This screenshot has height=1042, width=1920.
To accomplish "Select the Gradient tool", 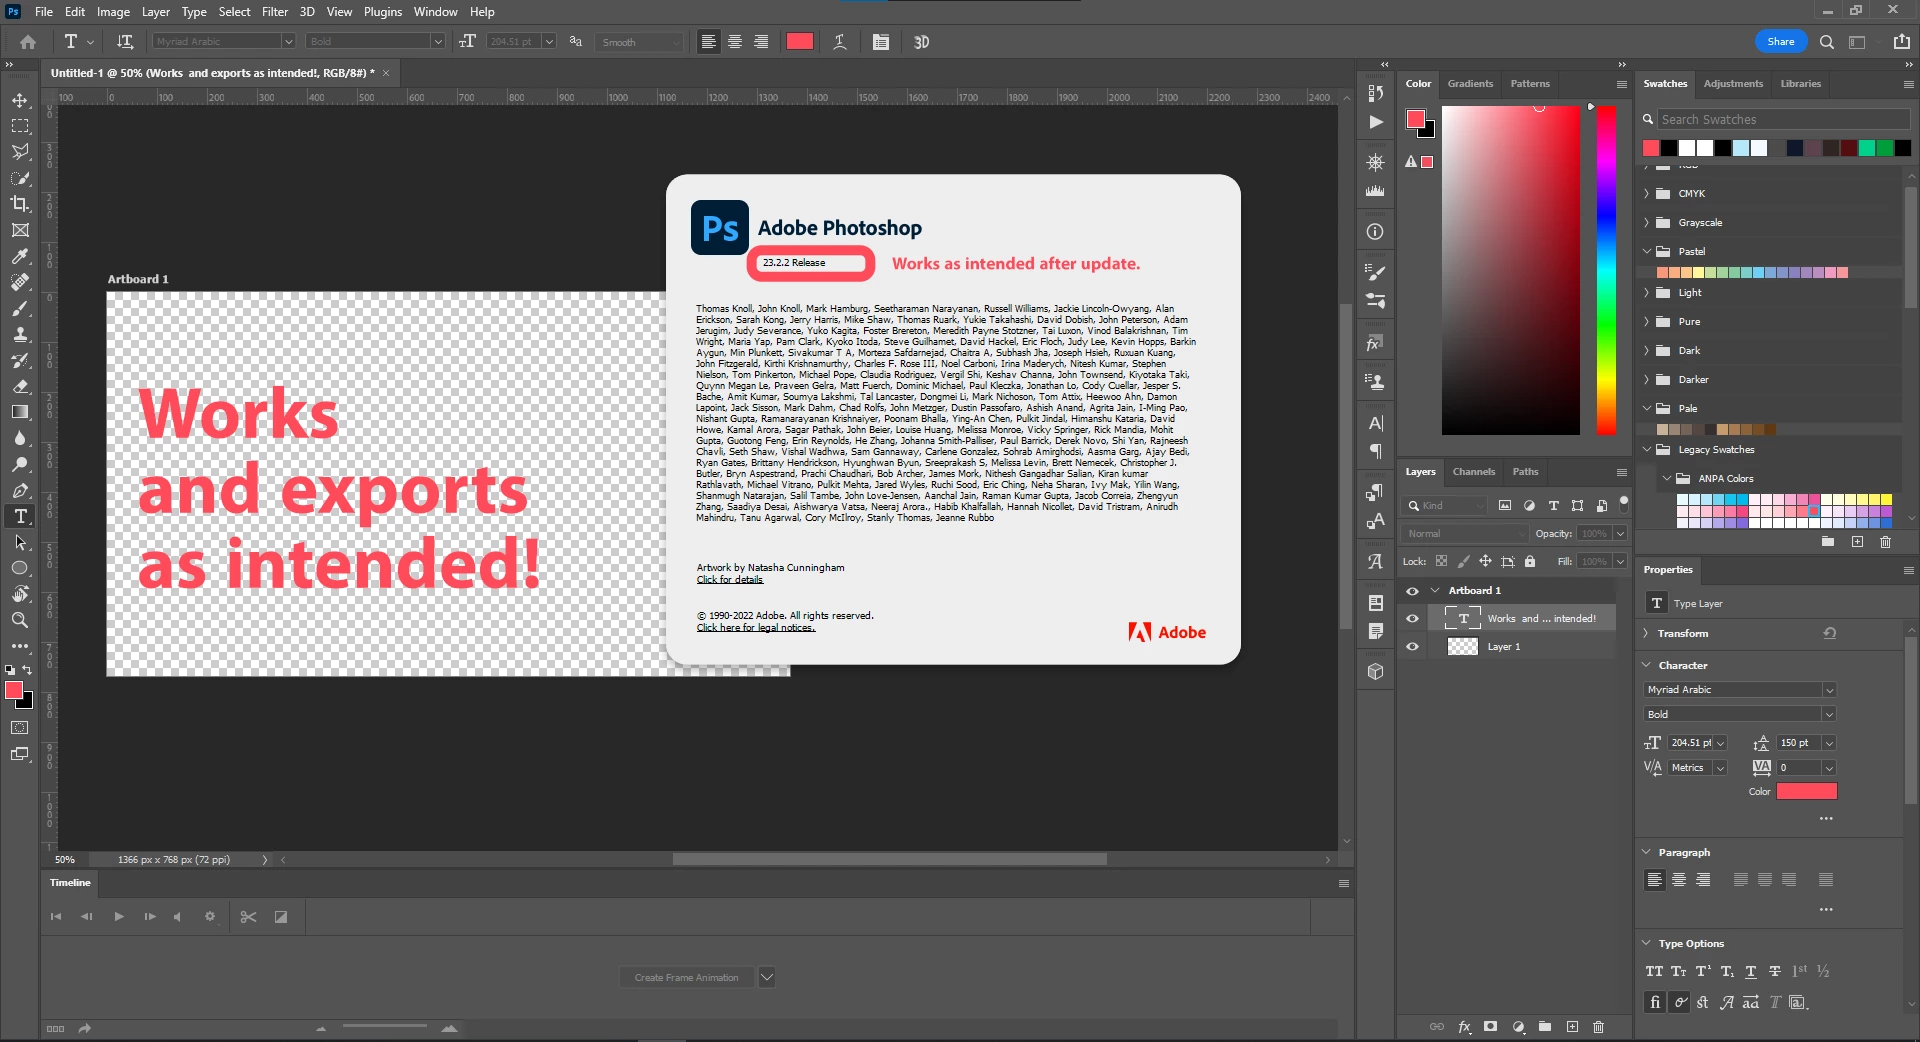I will [x=20, y=412].
